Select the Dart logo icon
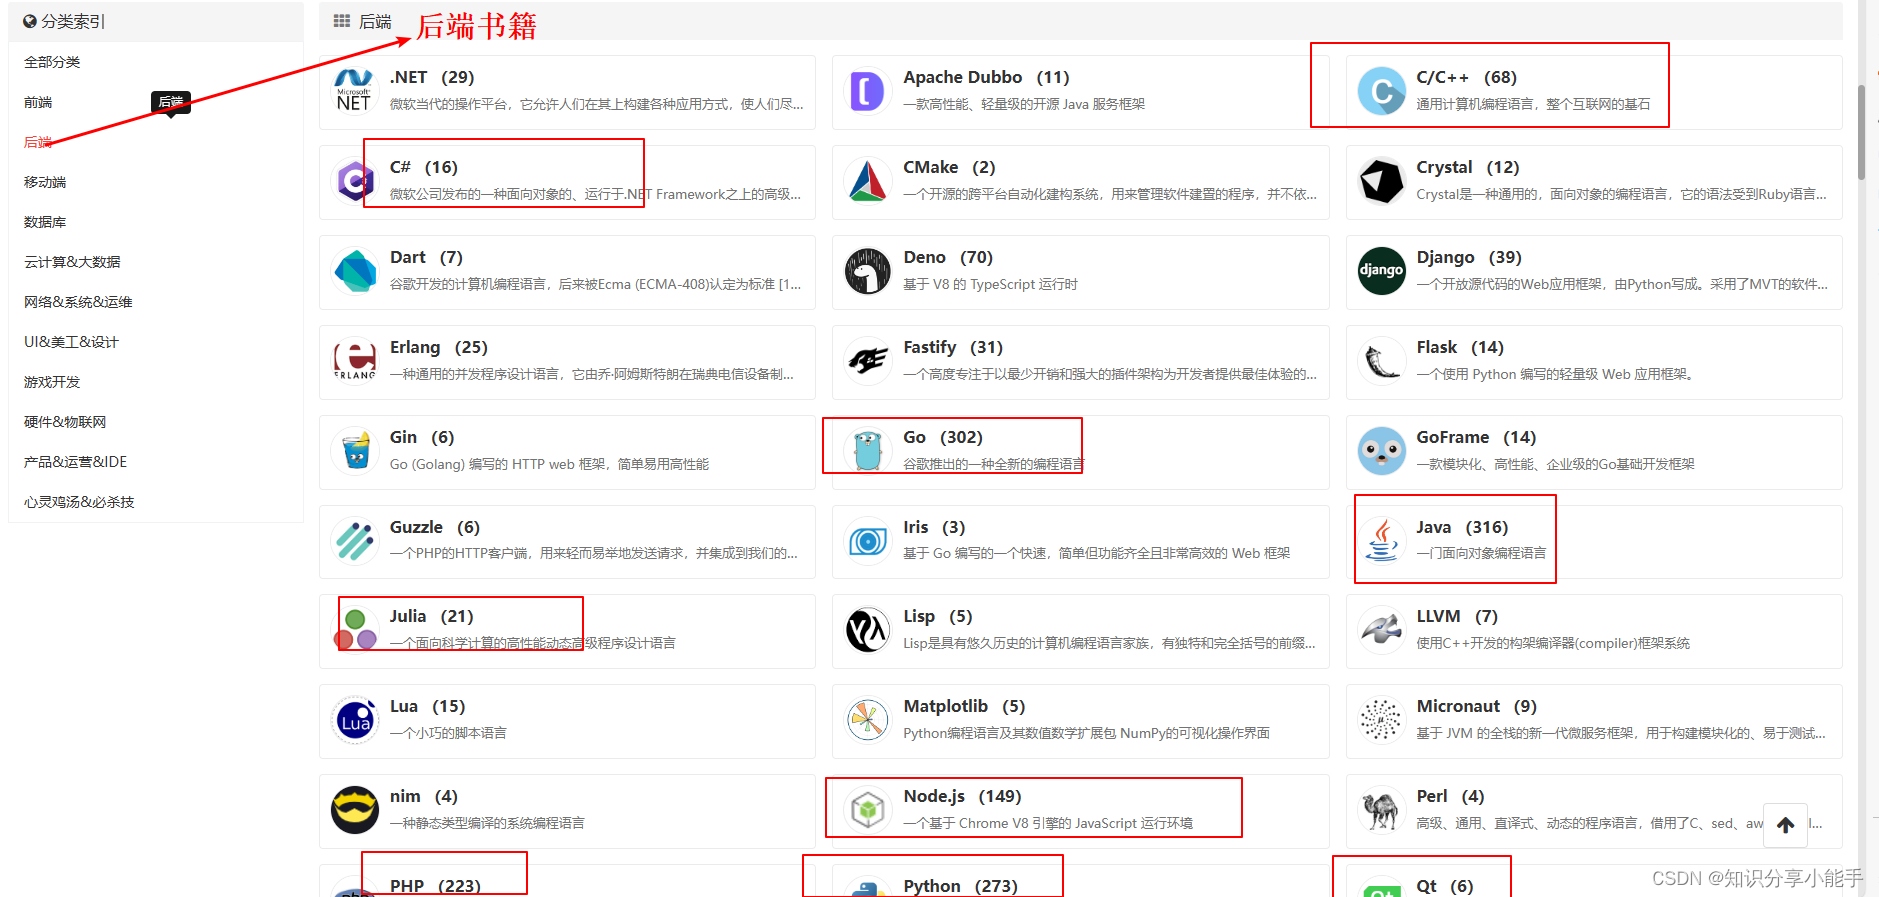This screenshot has width=1879, height=897. point(354,271)
